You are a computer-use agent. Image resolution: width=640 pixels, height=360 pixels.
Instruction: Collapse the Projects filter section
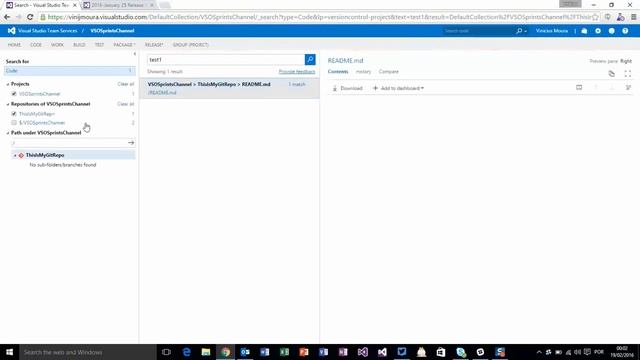8,84
